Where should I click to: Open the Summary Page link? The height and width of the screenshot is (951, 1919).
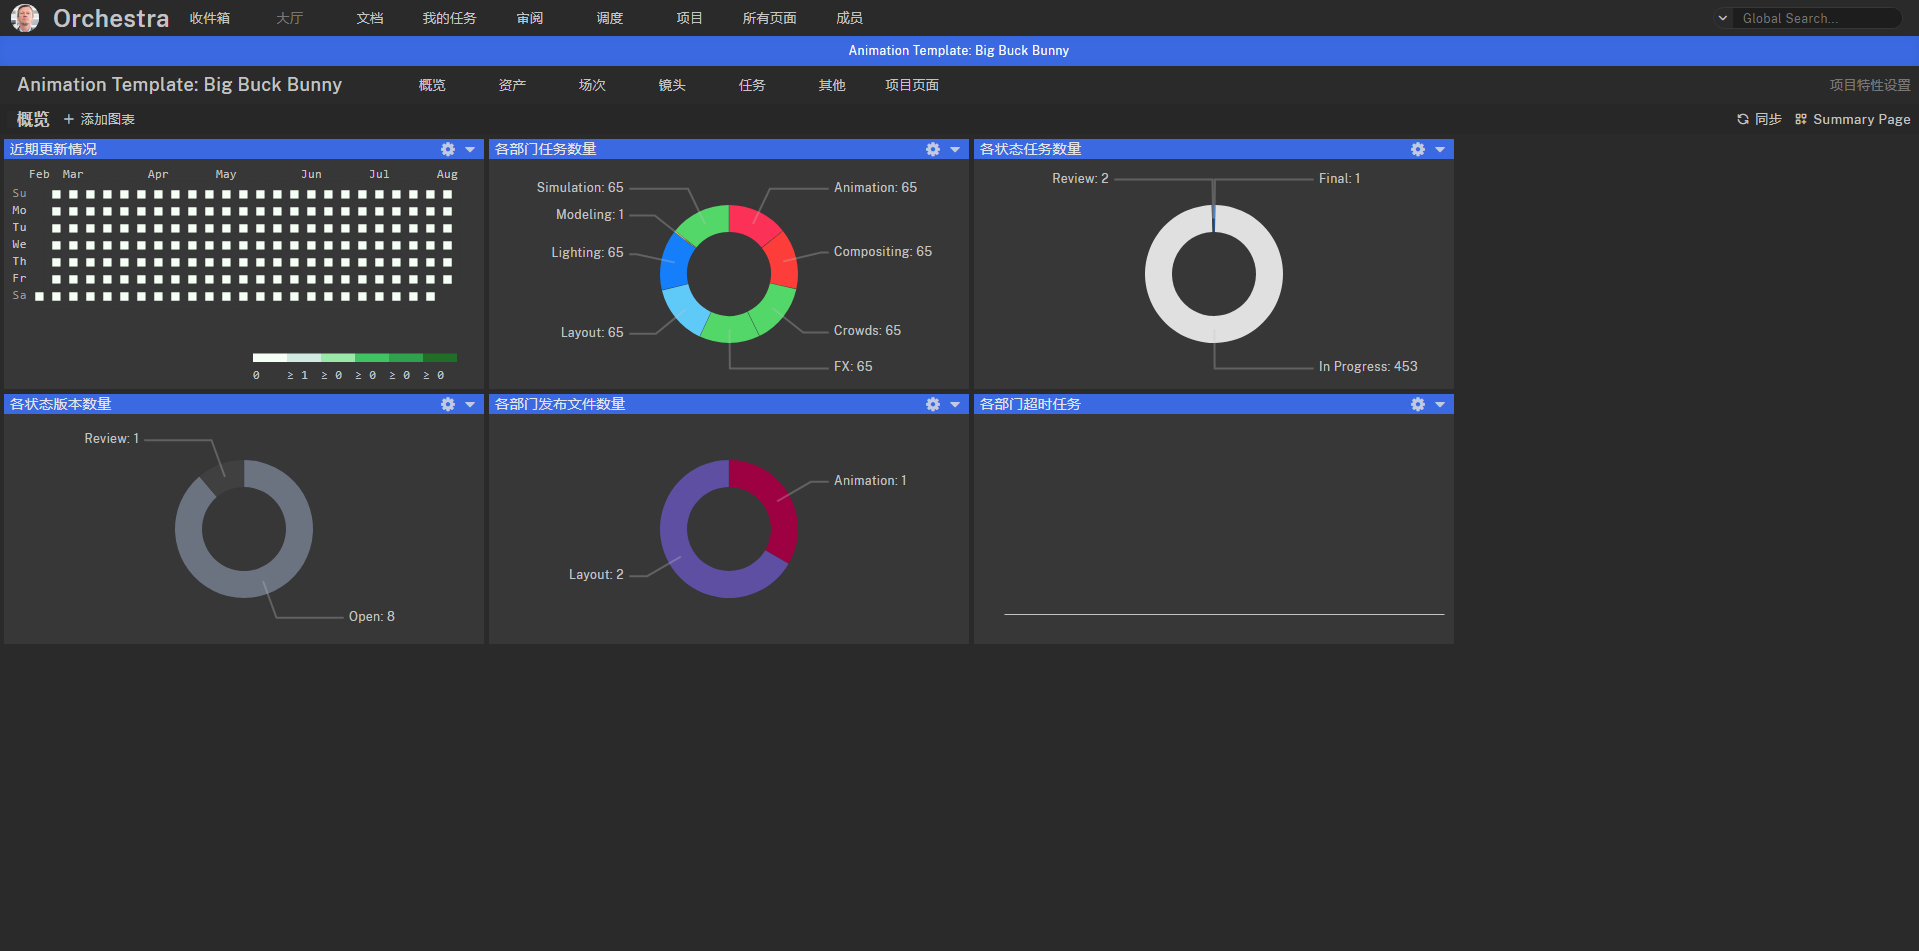coord(1861,119)
